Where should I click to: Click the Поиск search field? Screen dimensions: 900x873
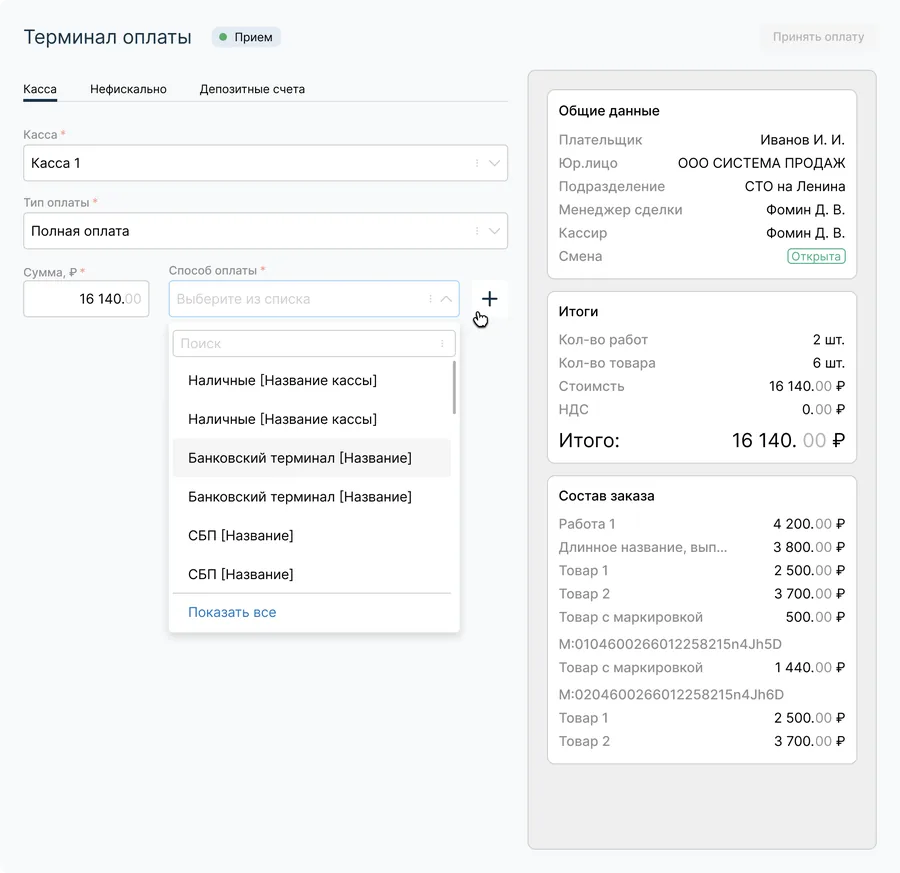point(314,343)
